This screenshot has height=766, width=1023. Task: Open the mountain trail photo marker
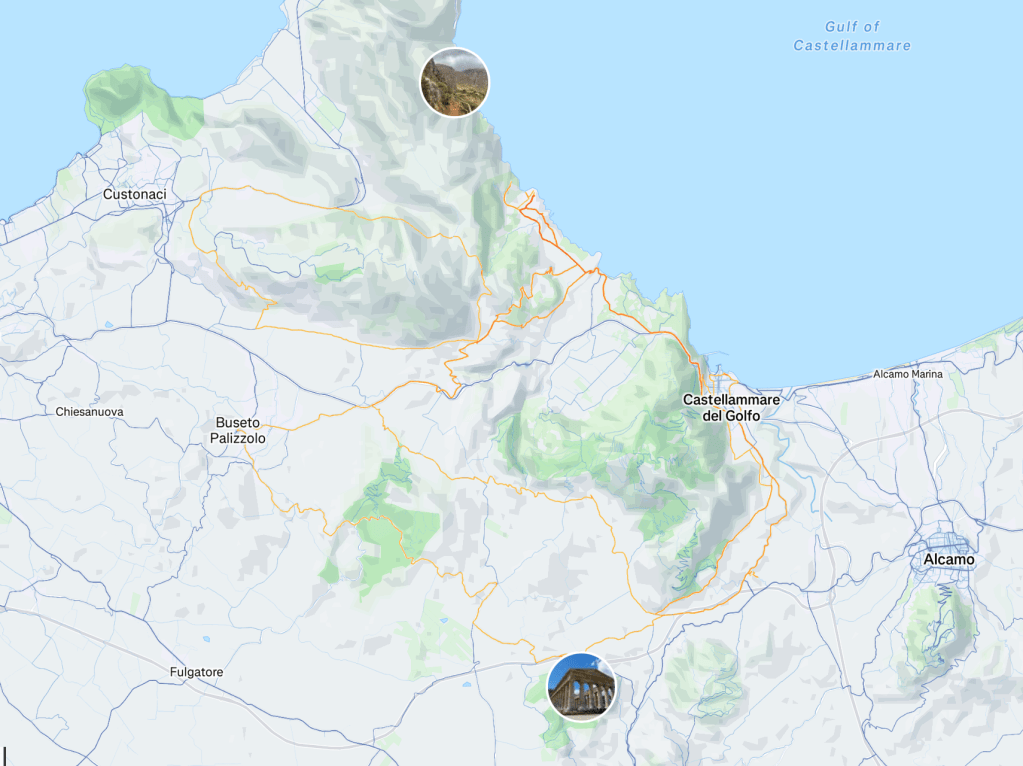(x=454, y=82)
